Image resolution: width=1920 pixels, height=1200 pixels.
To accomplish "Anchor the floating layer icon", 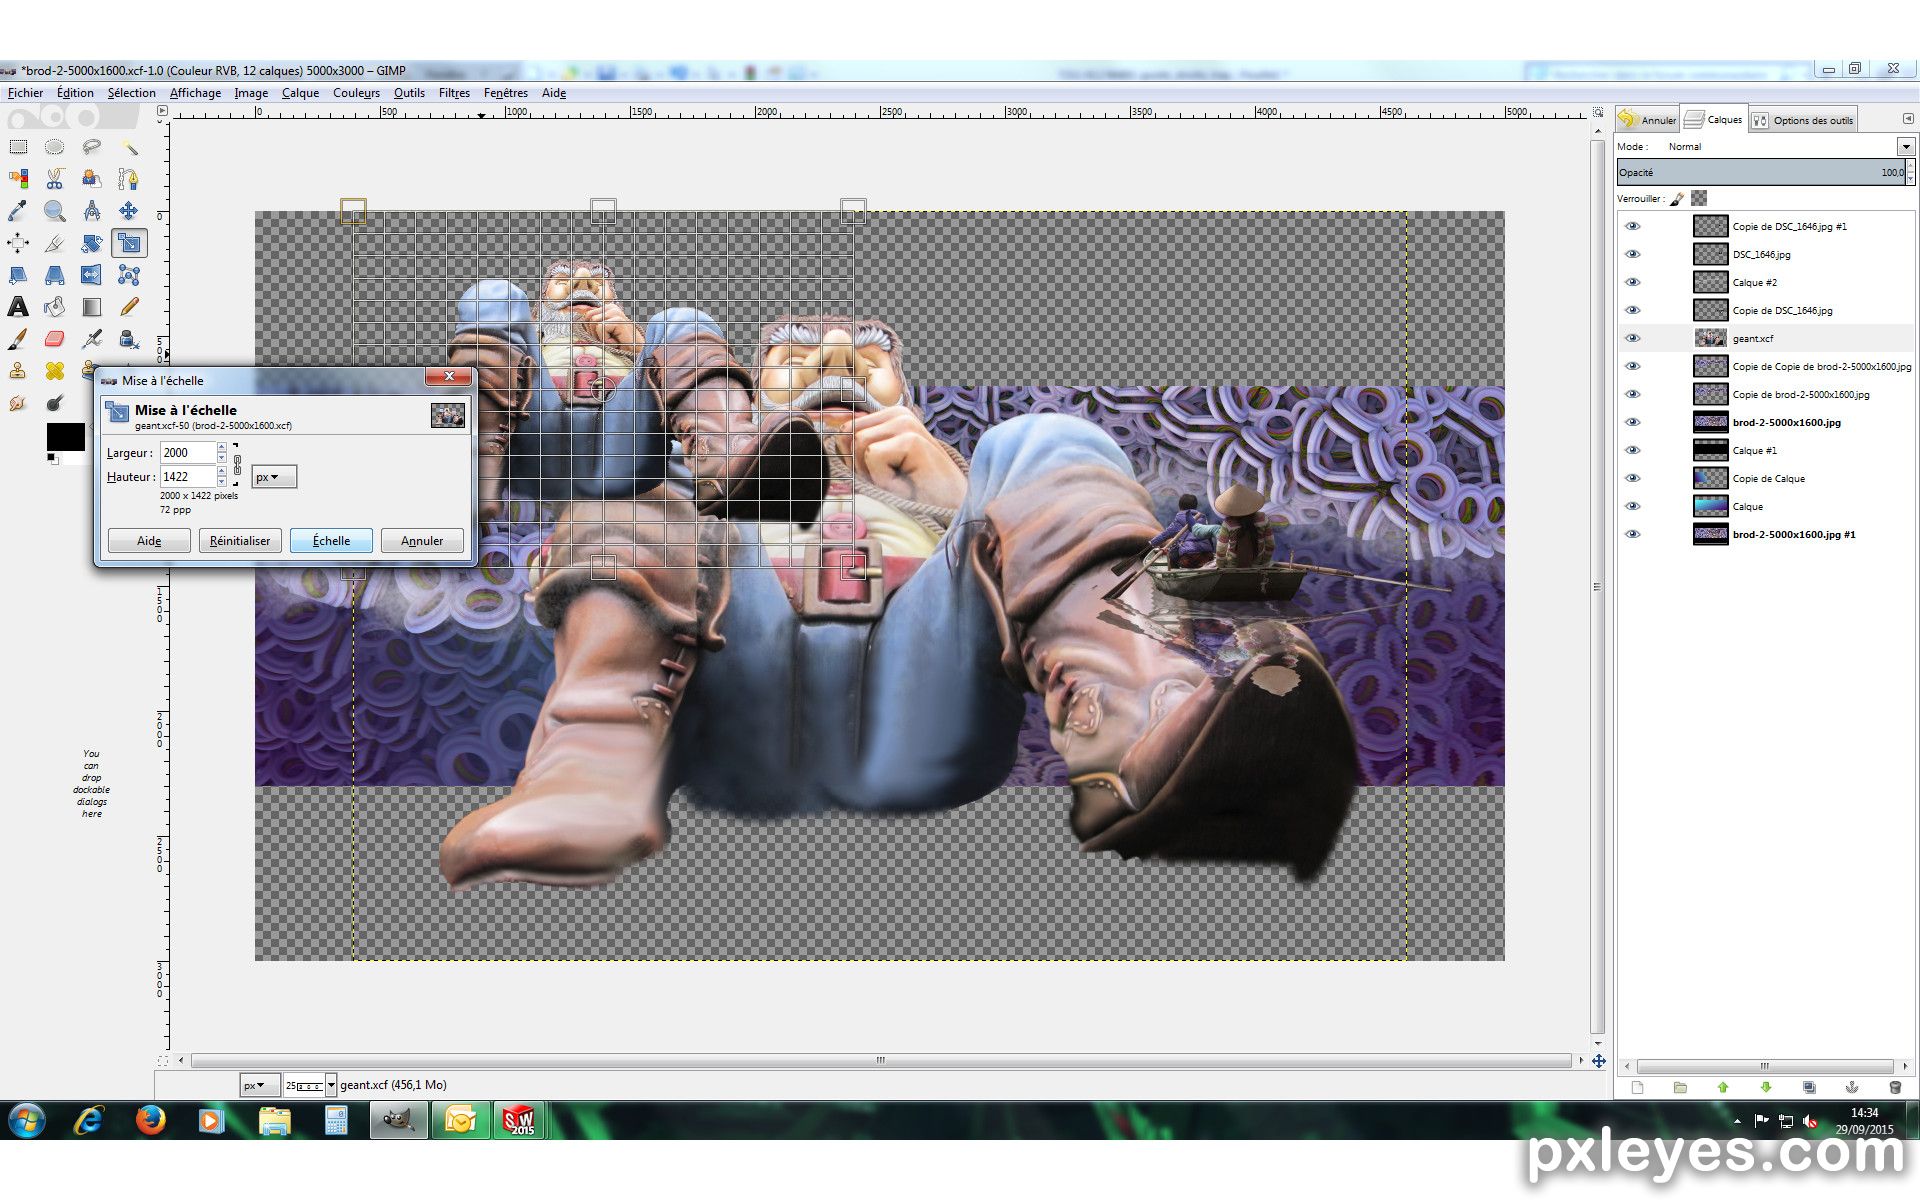I will (x=1852, y=1087).
